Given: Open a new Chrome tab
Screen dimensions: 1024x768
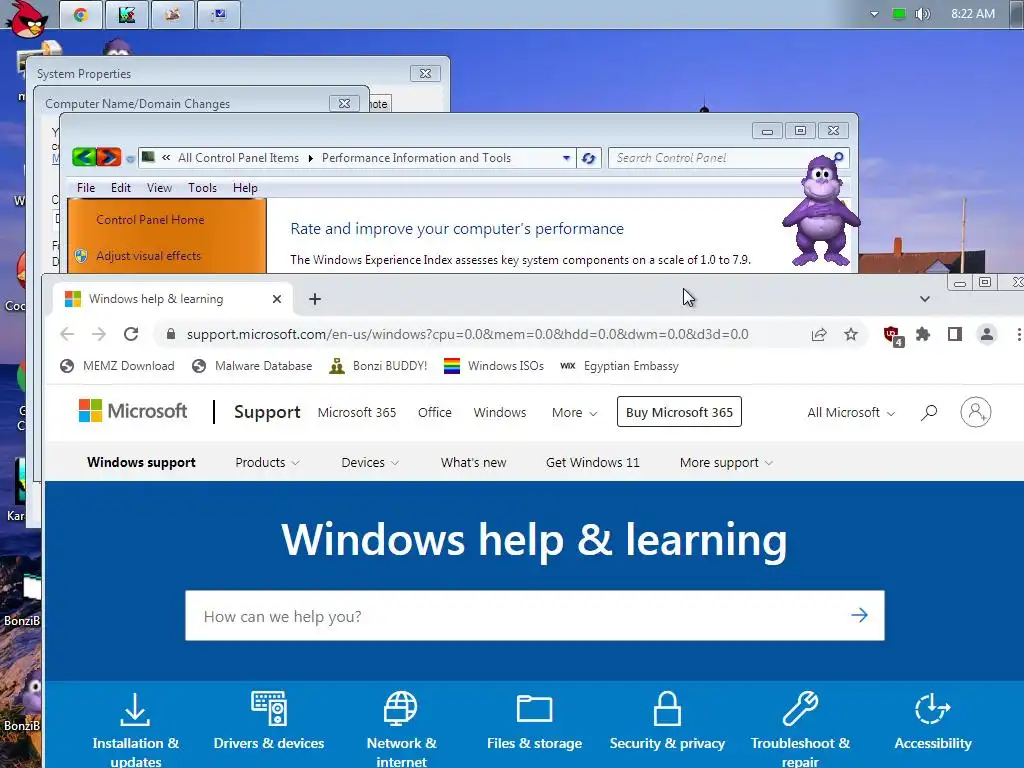Looking at the screenshot, I should (x=315, y=299).
